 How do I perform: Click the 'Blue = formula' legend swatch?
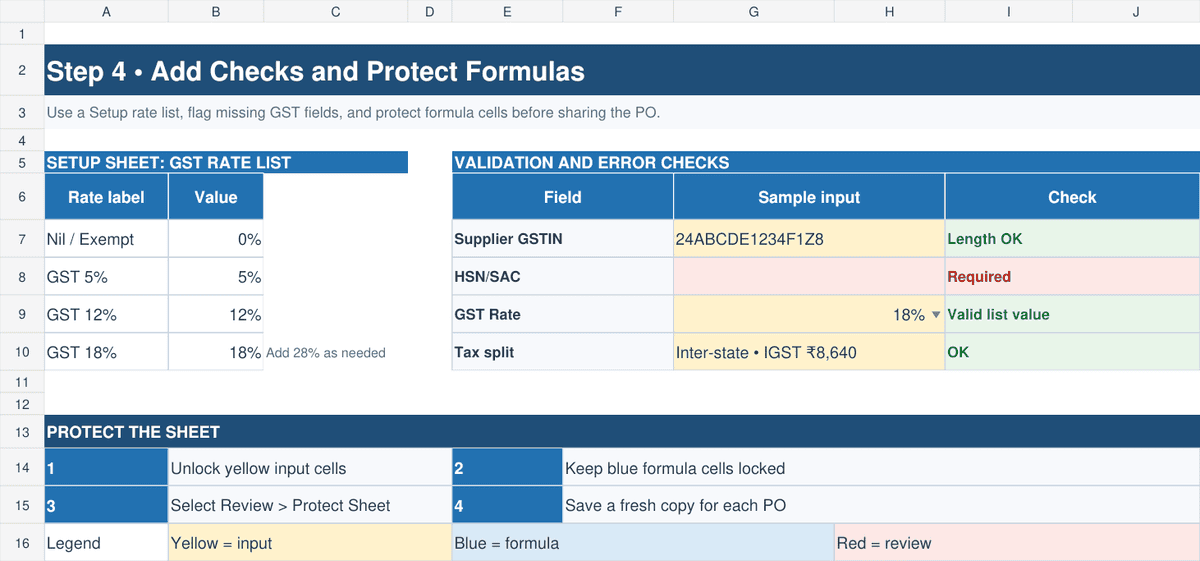(x=643, y=543)
